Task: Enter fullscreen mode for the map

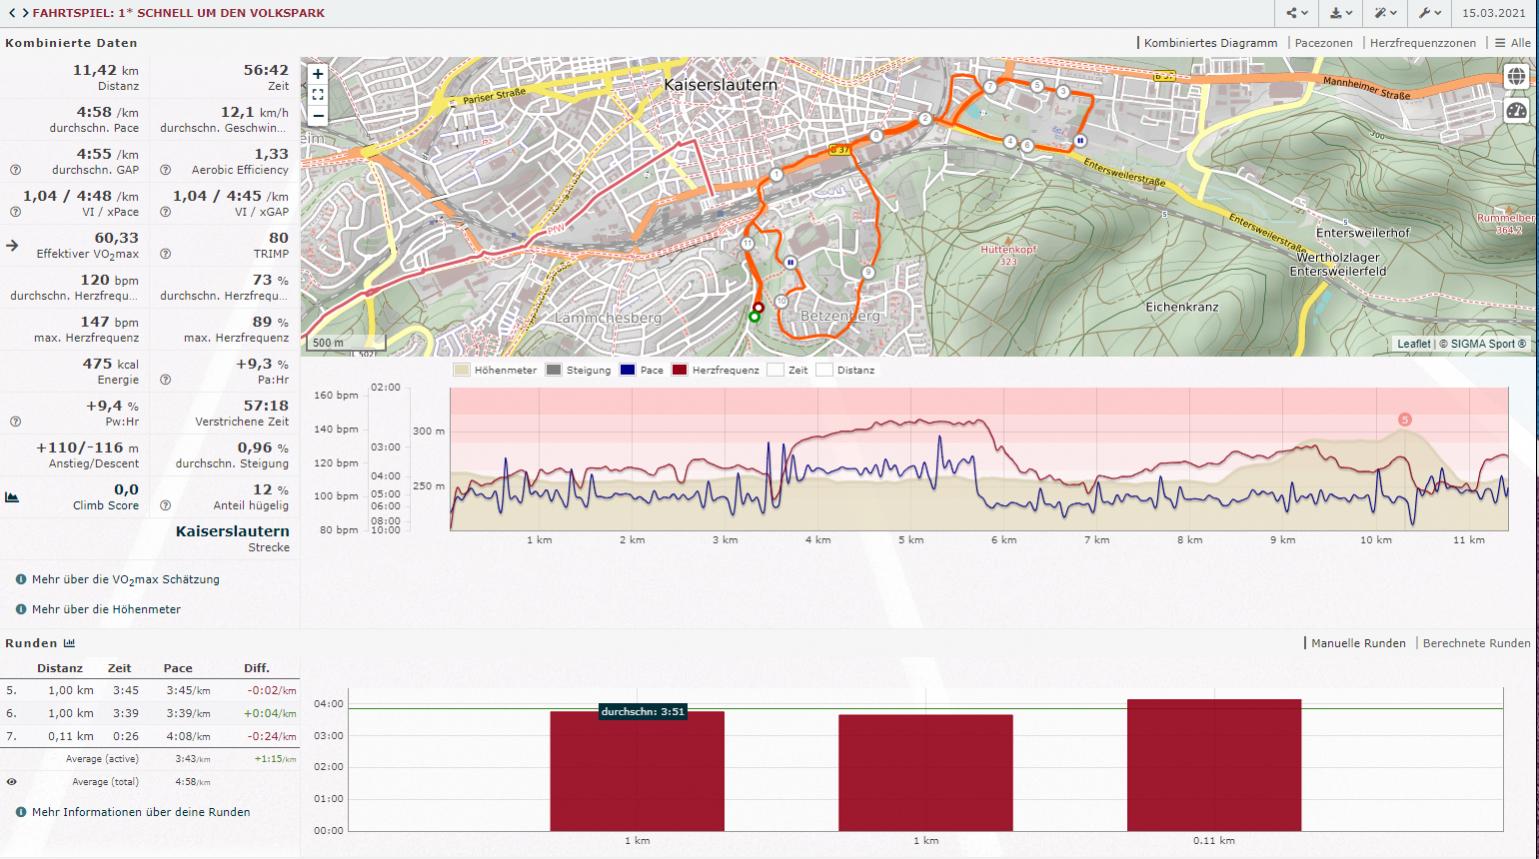Action: (x=318, y=95)
